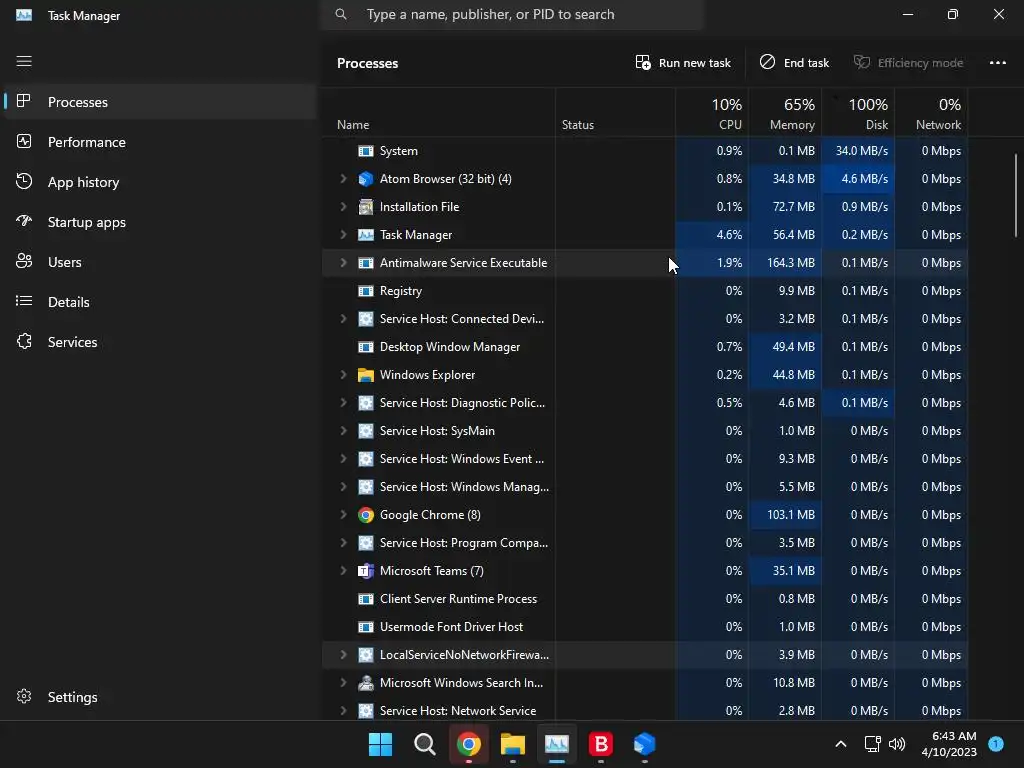The width and height of the screenshot is (1024, 768).
Task: Open the Startup apps page
Action: coord(159,221)
